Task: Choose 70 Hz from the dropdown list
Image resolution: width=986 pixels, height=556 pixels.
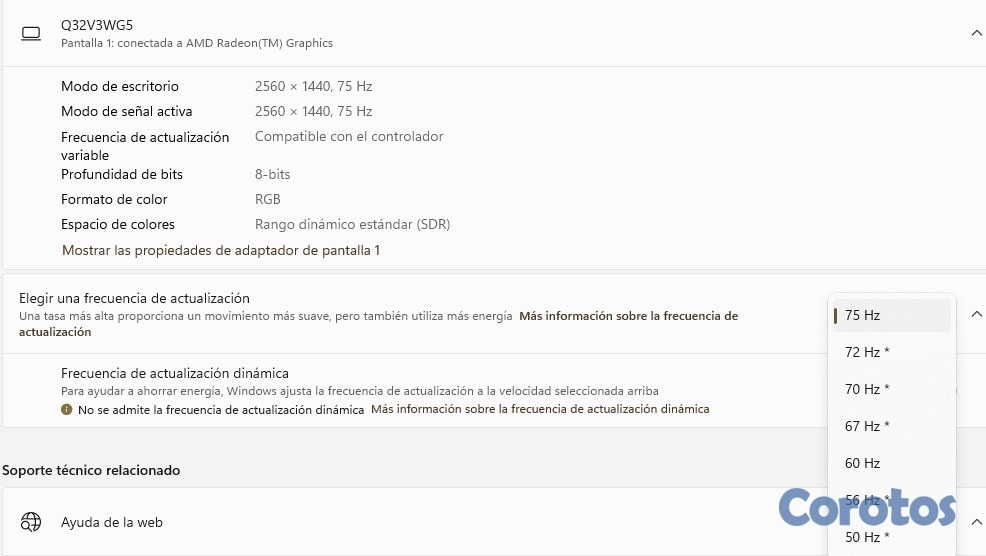Action: [866, 389]
